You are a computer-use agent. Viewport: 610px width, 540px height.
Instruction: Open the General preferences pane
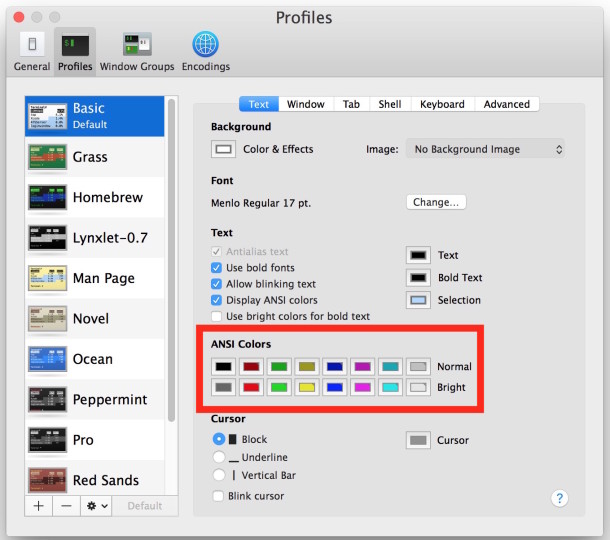point(32,51)
